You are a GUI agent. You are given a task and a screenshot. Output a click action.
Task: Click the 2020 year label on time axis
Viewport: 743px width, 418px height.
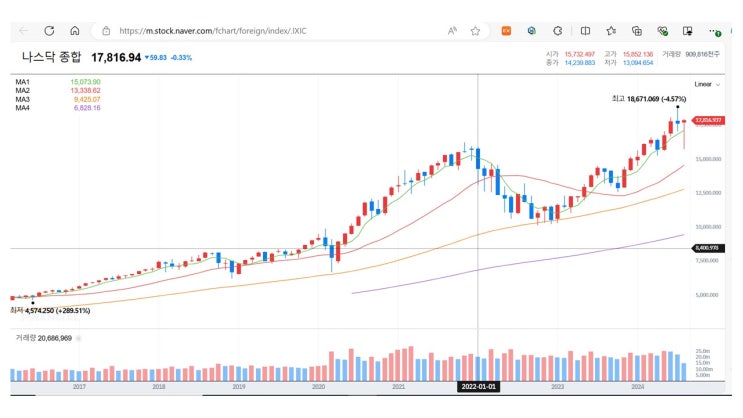coord(318,385)
